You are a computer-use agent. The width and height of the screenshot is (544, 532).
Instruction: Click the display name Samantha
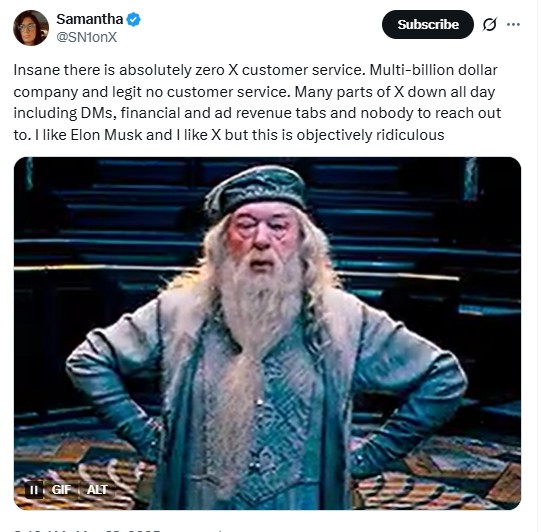coord(90,19)
